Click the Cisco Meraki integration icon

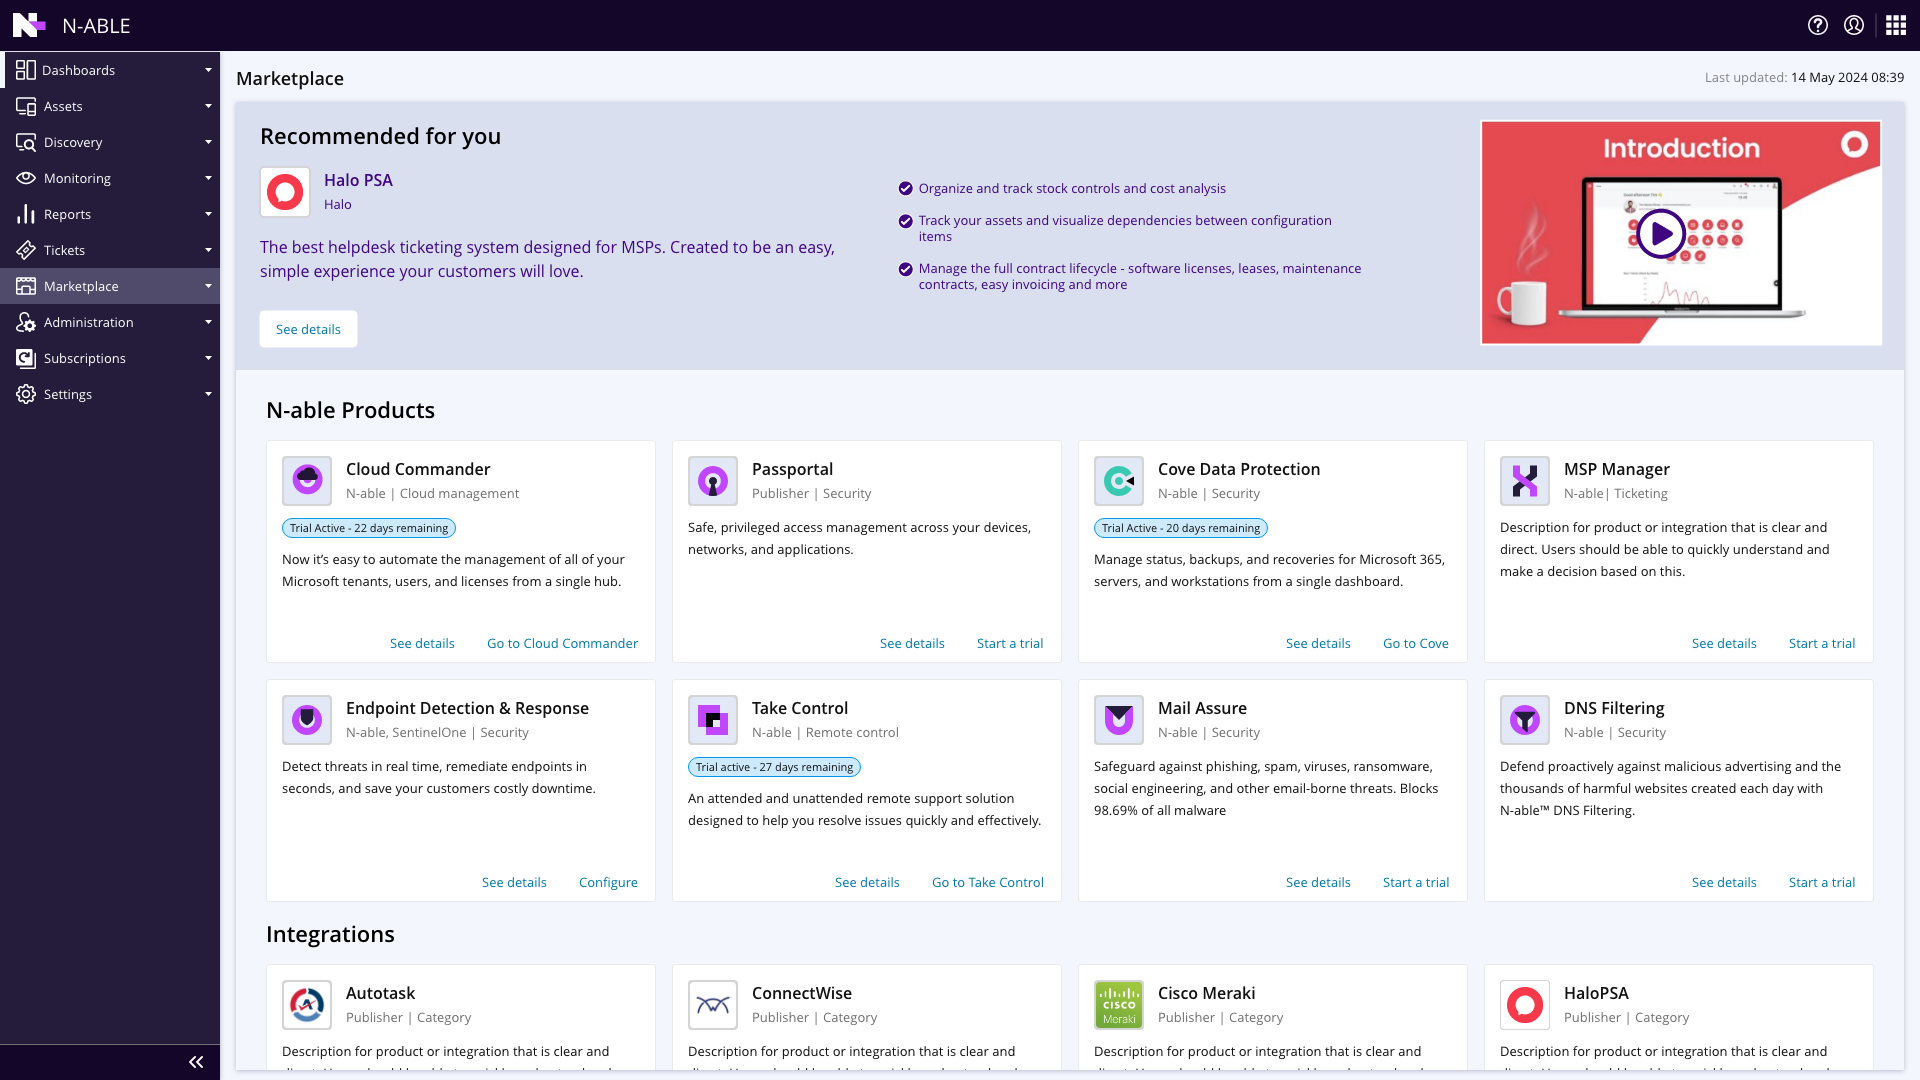(x=1119, y=1005)
